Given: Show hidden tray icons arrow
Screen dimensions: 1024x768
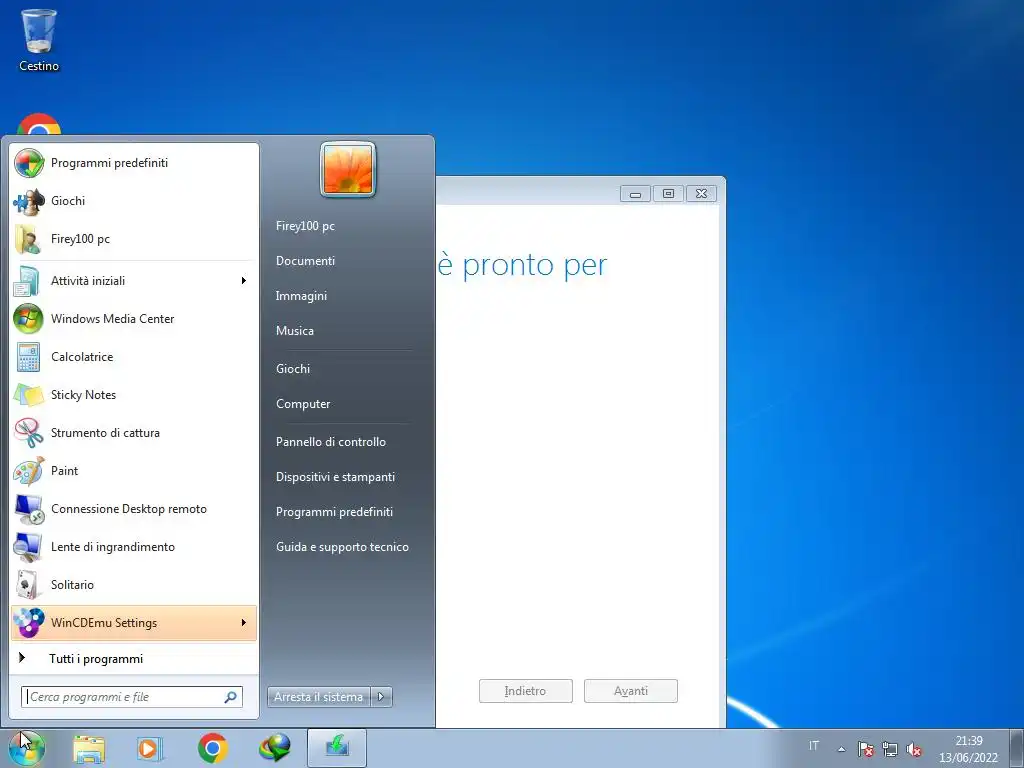Looking at the screenshot, I should [841, 749].
